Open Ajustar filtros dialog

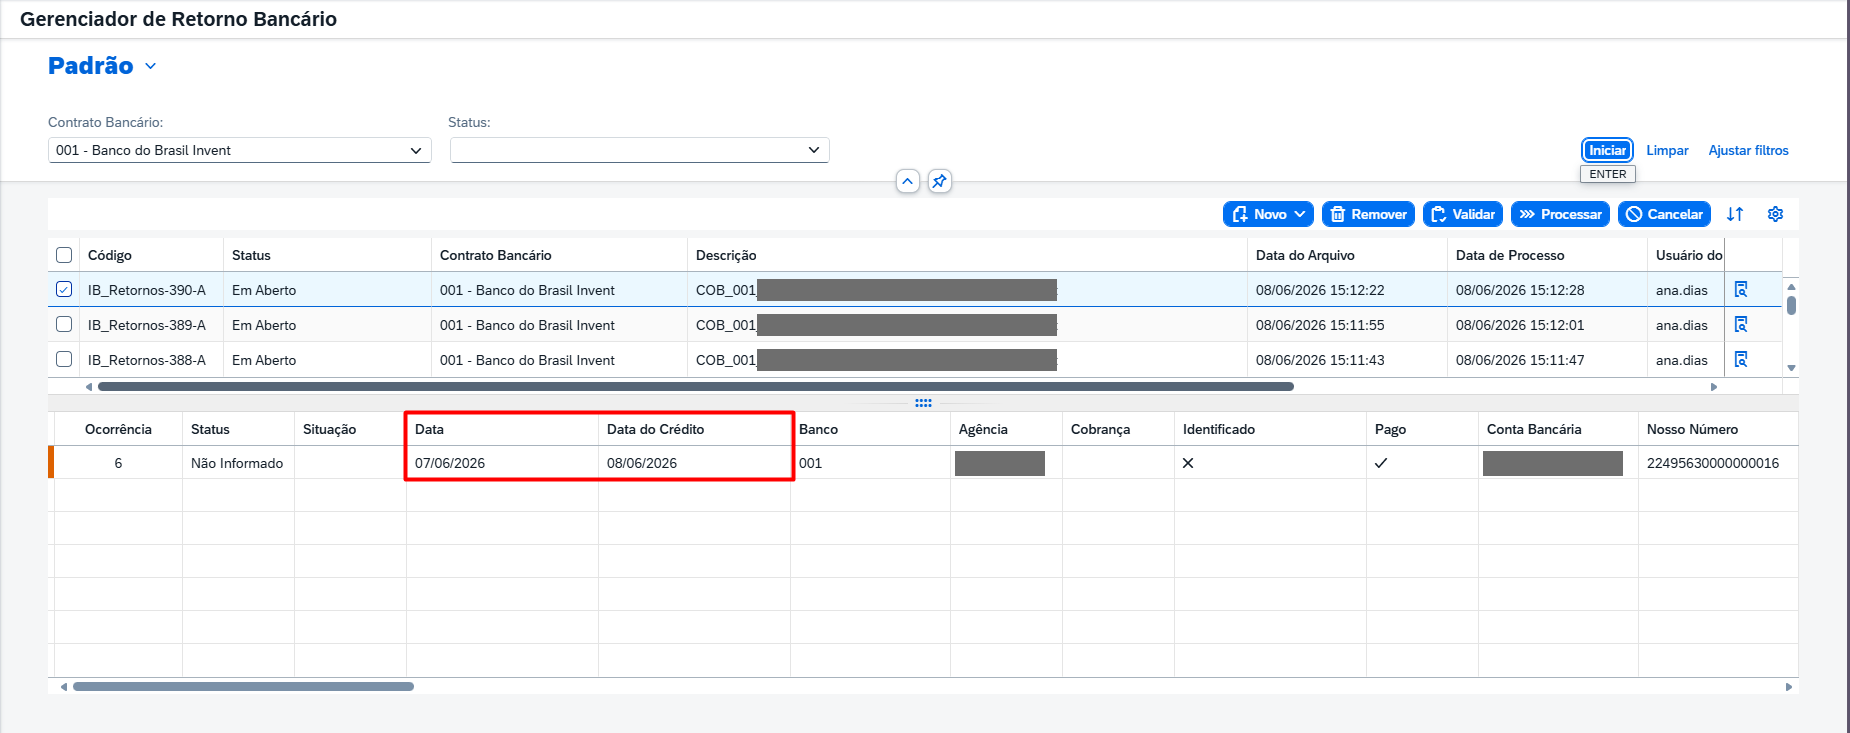[x=1748, y=150]
